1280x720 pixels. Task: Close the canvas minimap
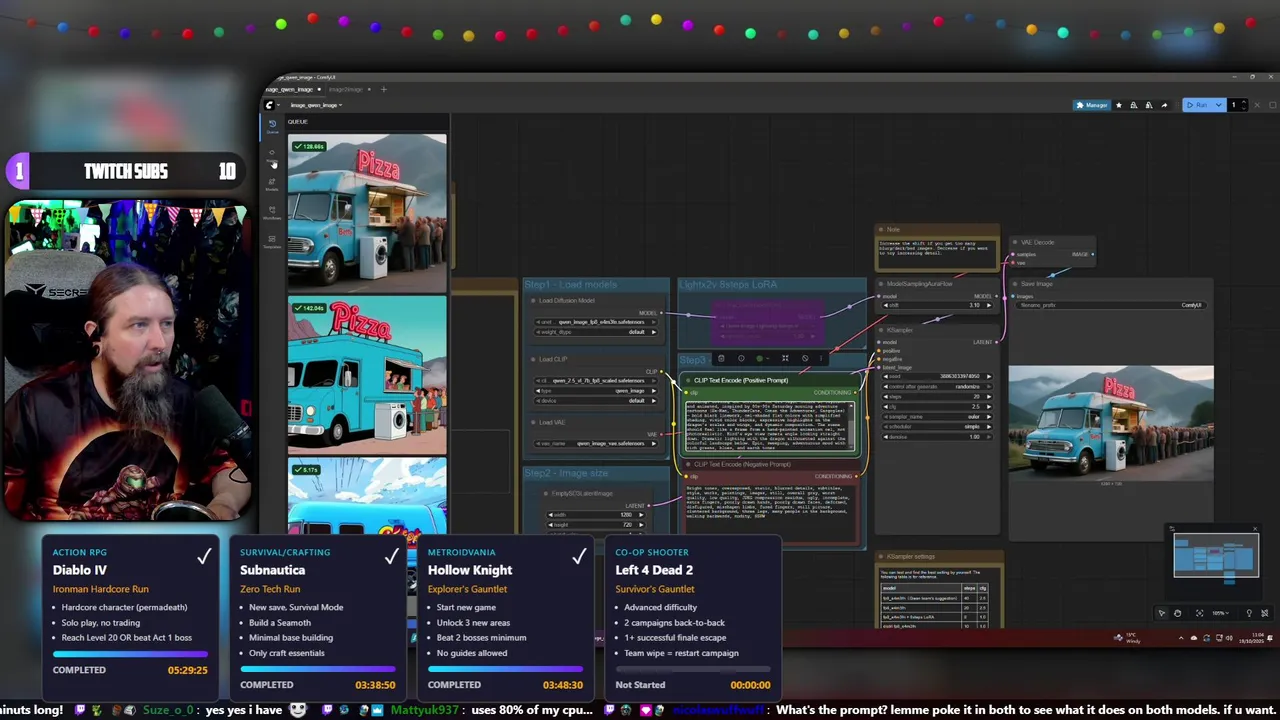pos(1256,528)
